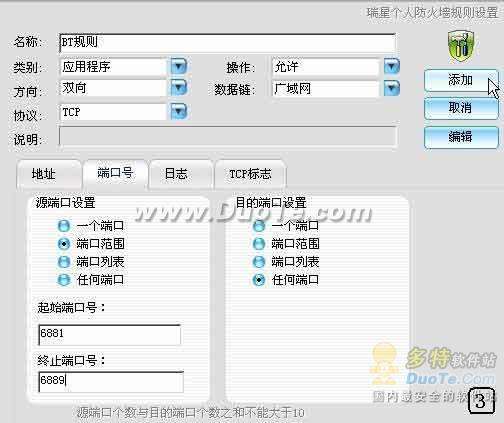Click the 终止端口号 field with 6889
504x423 pixels.
click(x=111, y=381)
